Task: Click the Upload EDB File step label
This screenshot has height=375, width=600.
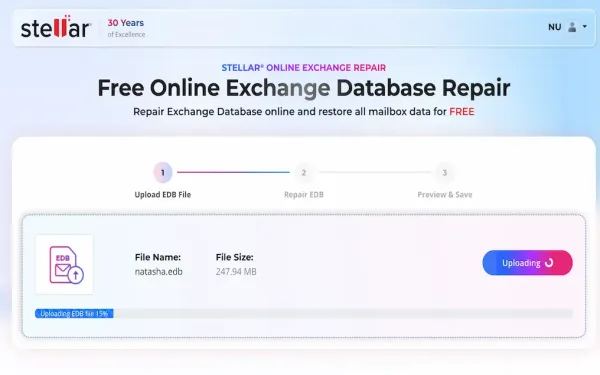Action: 163,194
